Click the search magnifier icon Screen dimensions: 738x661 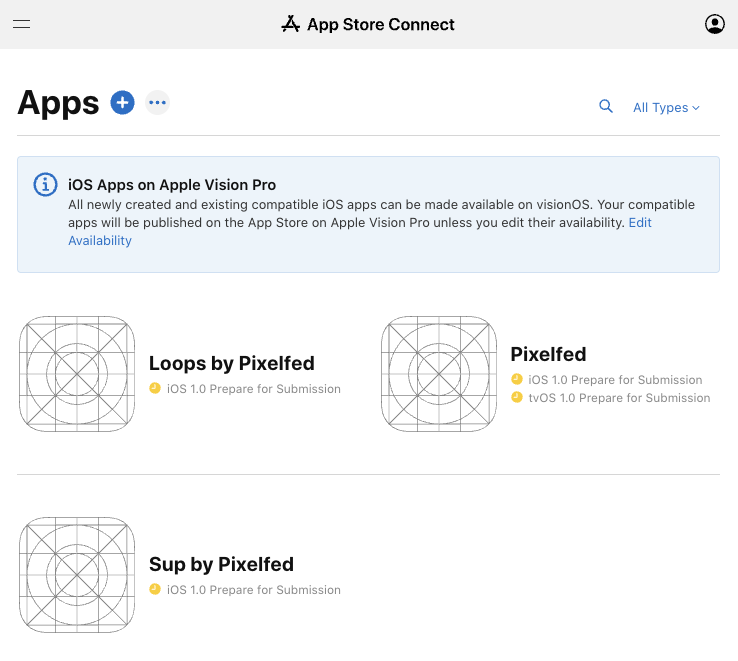point(606,106)
